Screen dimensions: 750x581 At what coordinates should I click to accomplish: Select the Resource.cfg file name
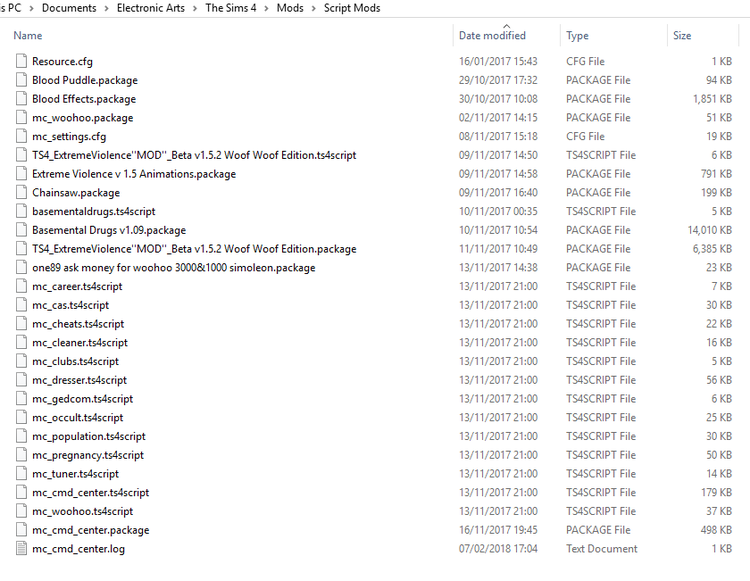(x=62, y=61)
